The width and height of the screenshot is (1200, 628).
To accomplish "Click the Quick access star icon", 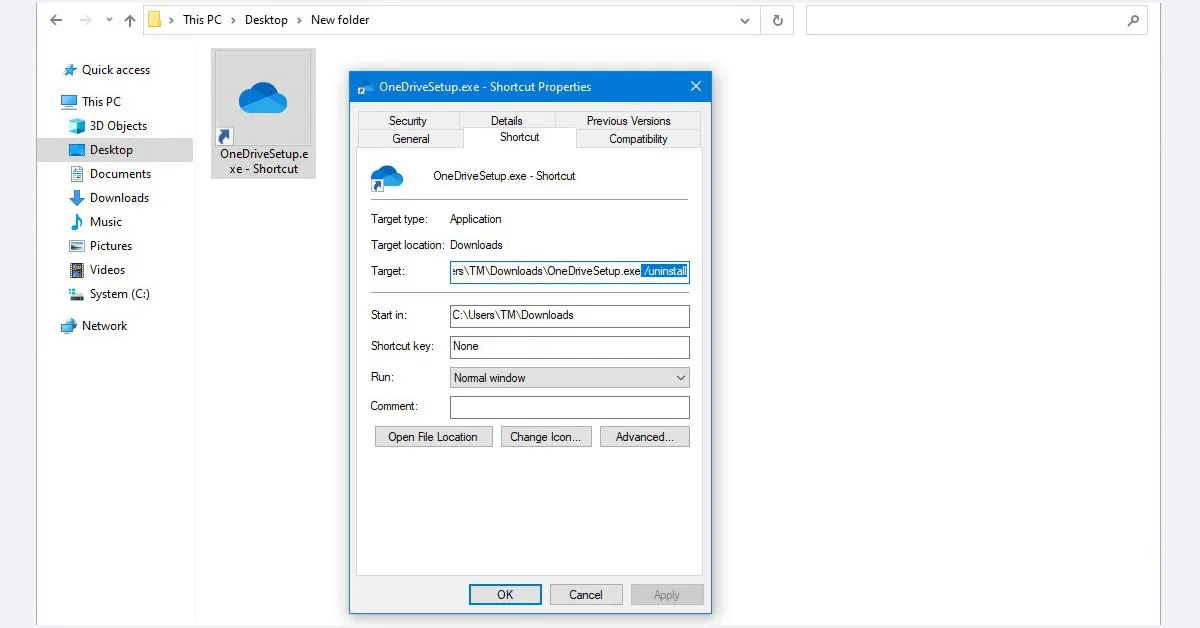I will coord(69,70).
